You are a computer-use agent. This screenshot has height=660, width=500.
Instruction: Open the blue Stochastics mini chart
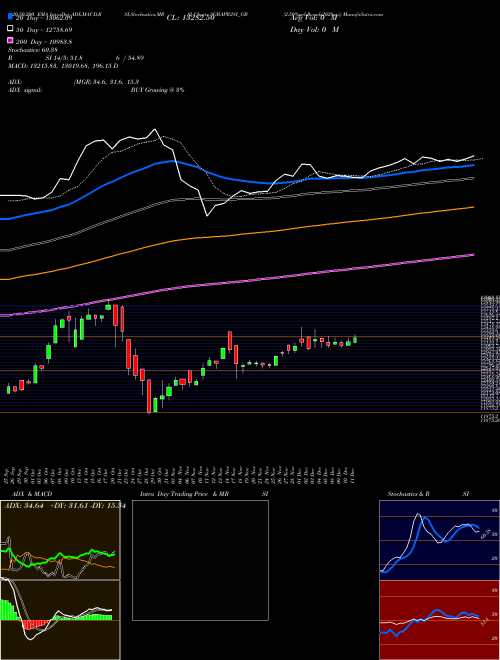[439, 540]
